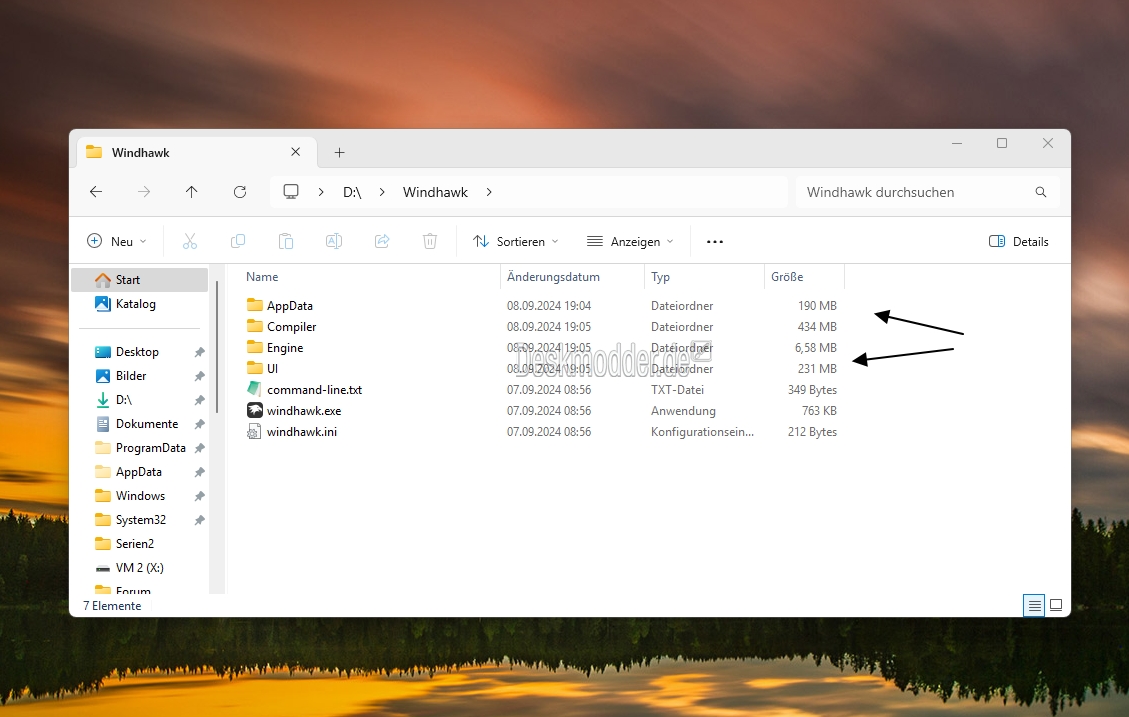Click the This PC monitor icon in address bar
Screen dimensions: 1129x717
(291, 191)
